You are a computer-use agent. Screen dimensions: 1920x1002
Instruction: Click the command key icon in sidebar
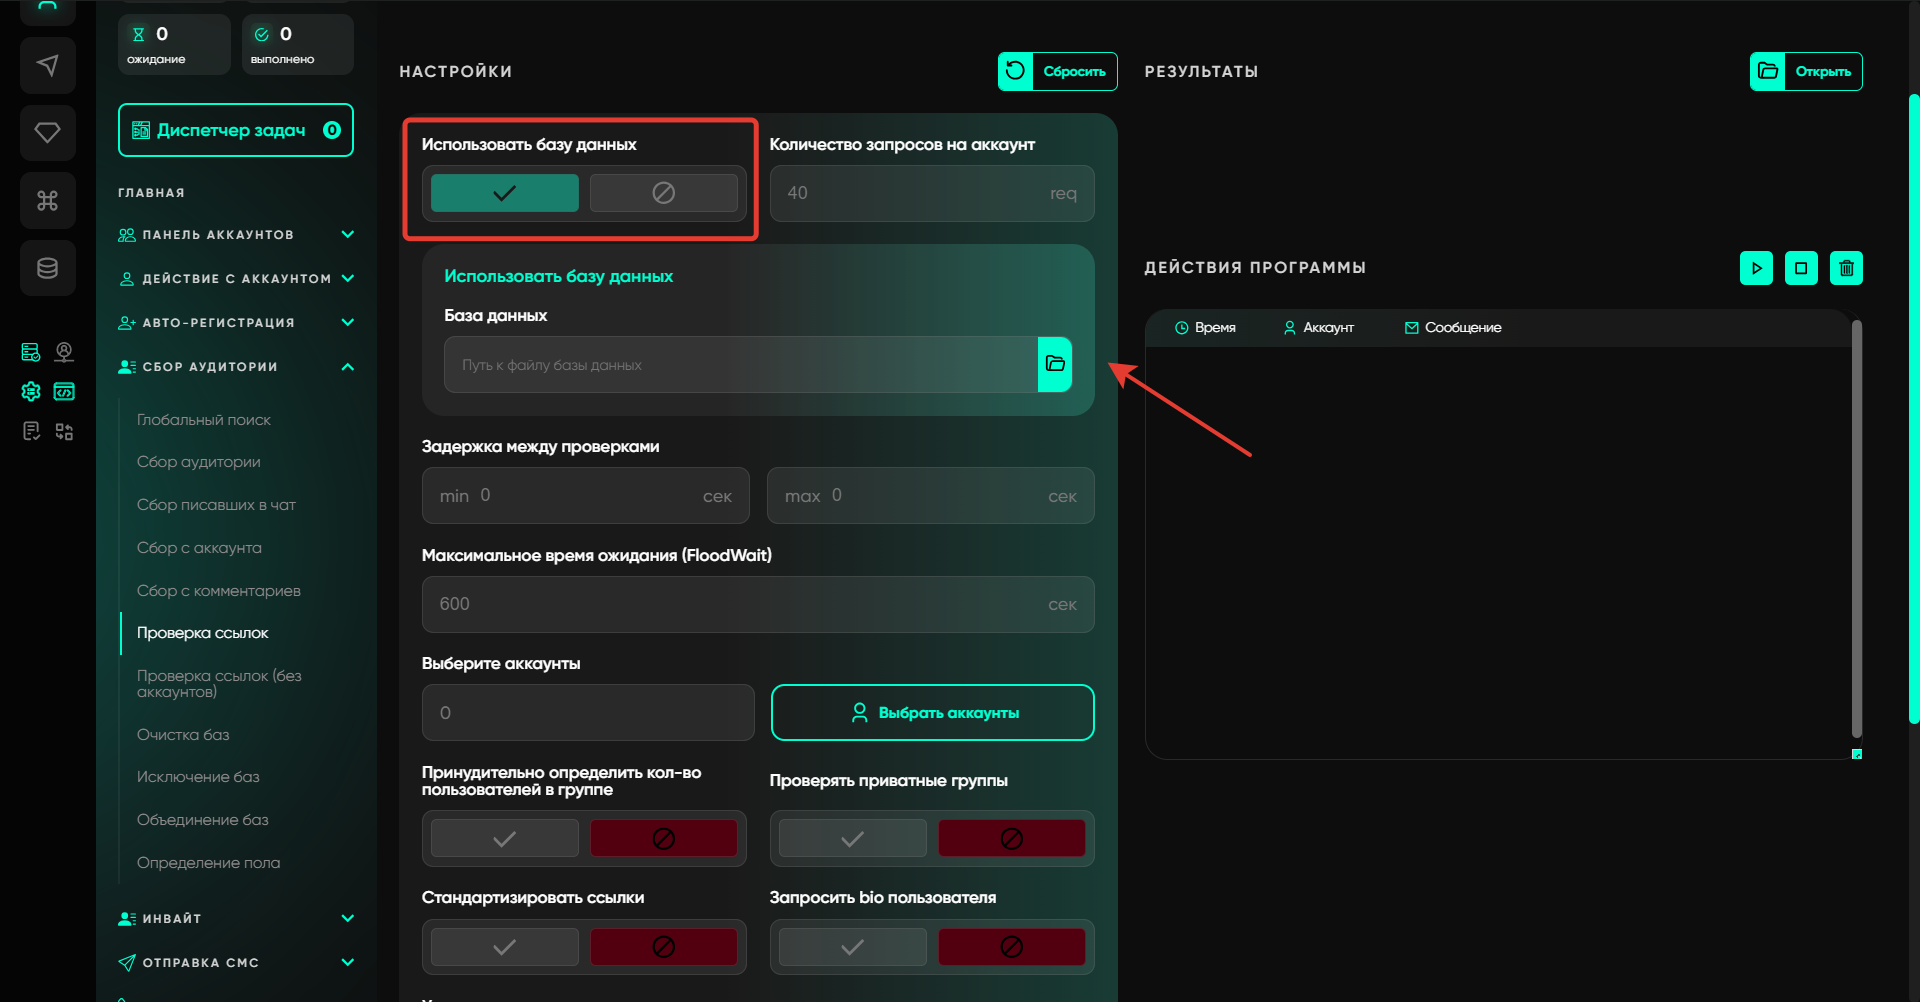tap(47, 201)
